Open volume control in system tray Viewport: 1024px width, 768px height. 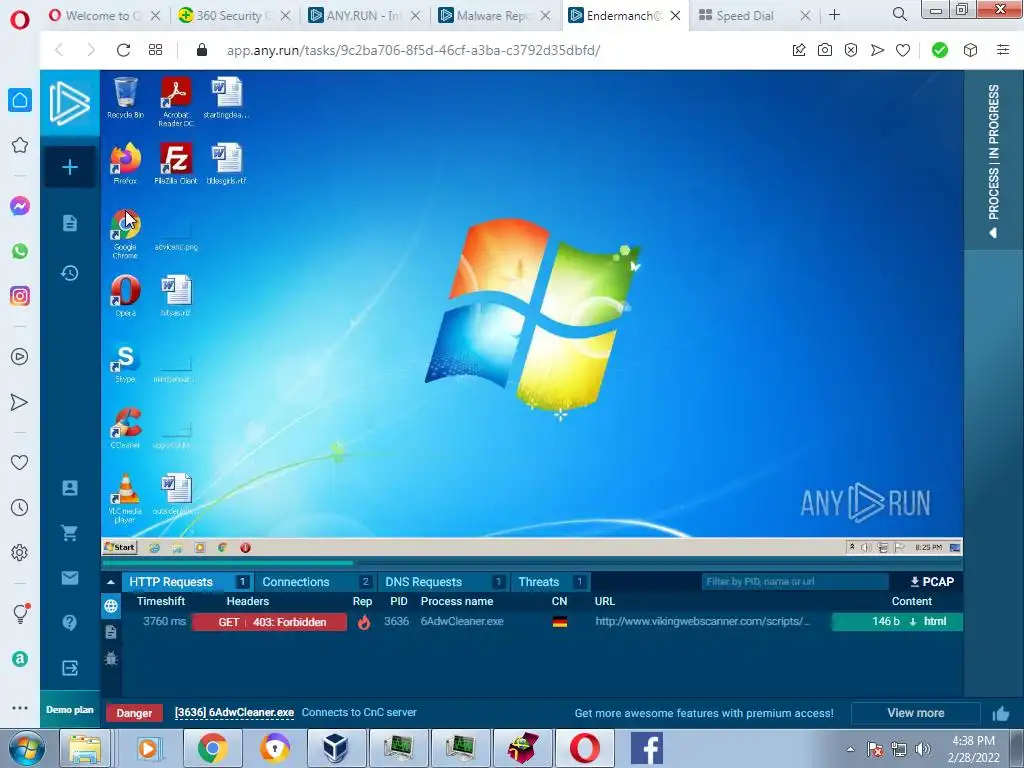tap(923, 749)
